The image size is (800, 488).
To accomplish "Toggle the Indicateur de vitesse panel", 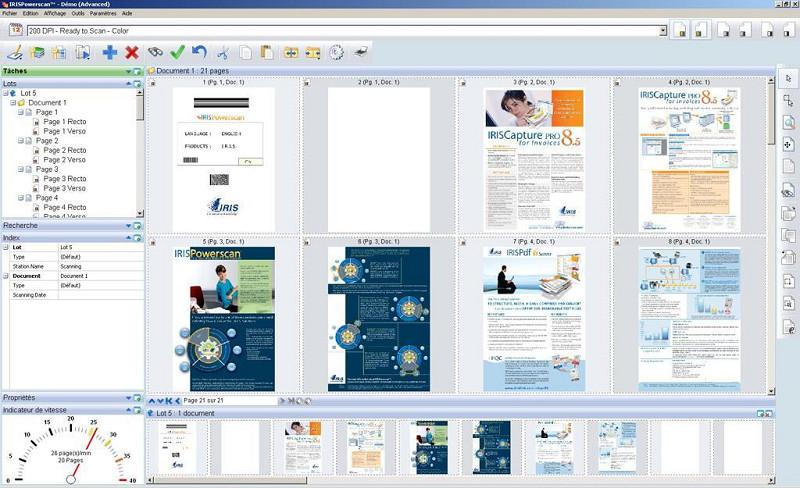I will click(129, 410).
